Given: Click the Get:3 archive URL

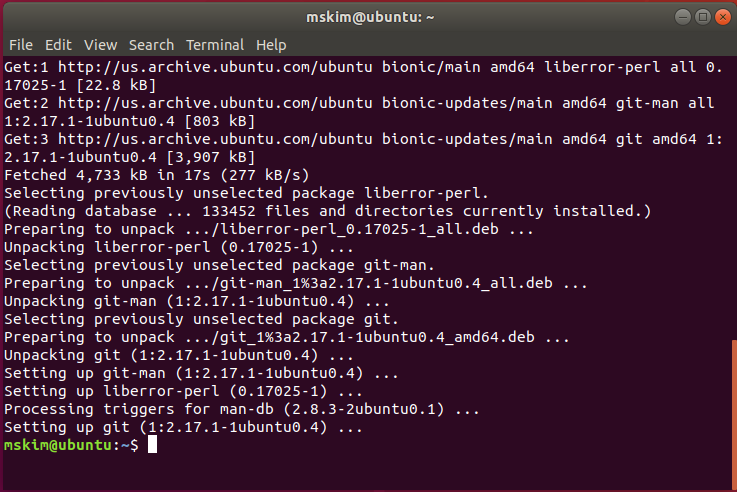Looking at the screenshot, I should [215, 139].
